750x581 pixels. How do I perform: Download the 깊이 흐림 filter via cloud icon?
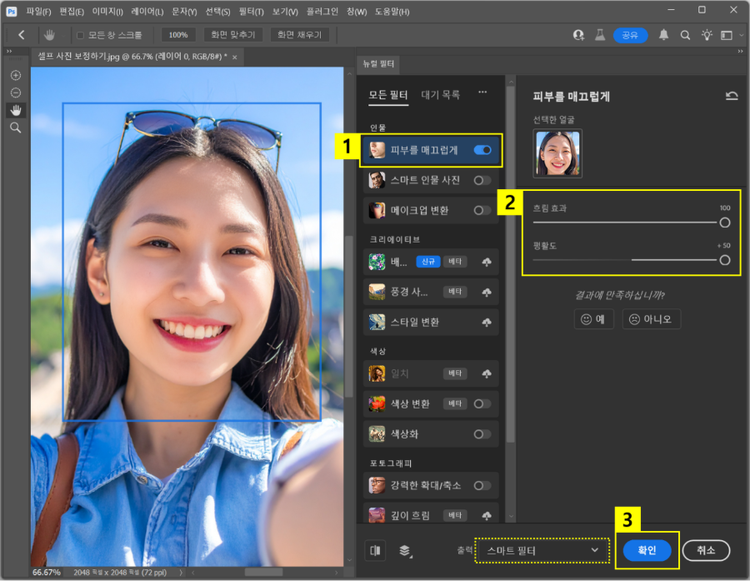(x=486, y=515)
